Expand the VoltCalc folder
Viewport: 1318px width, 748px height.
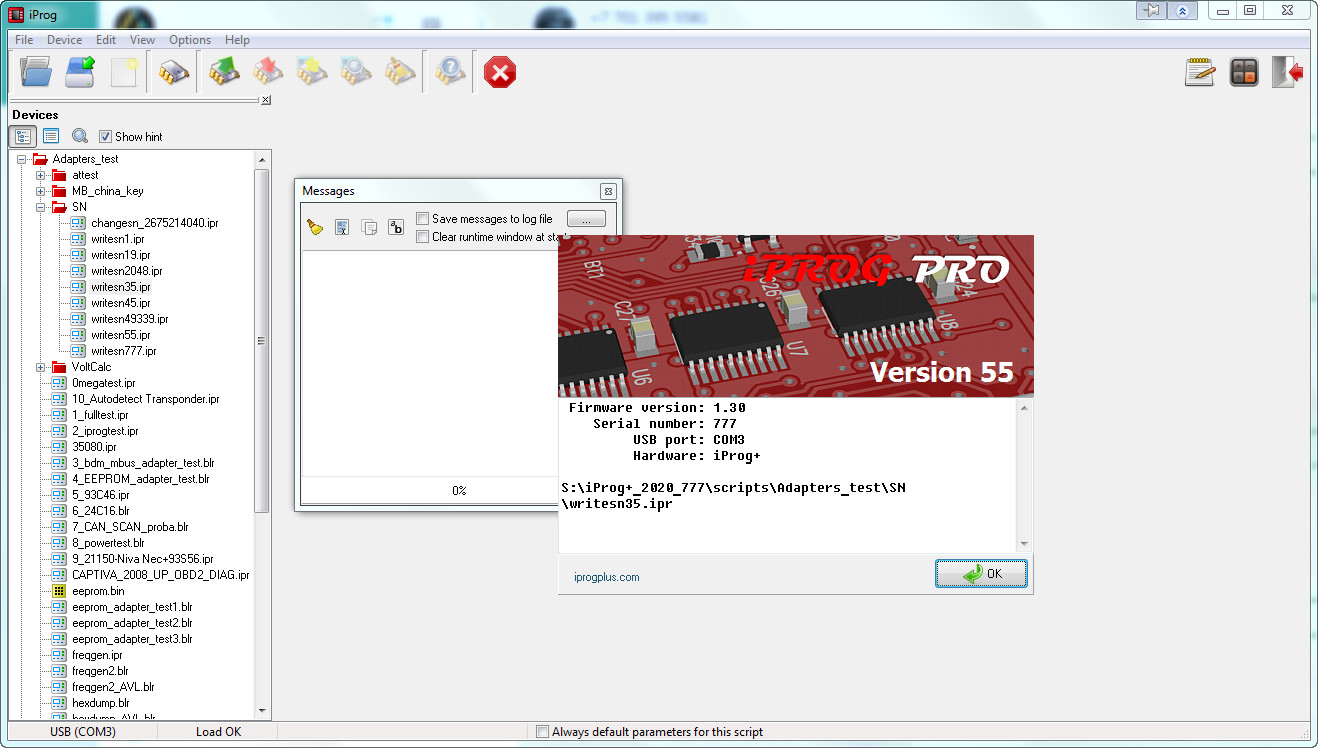(x=41, y=367)
